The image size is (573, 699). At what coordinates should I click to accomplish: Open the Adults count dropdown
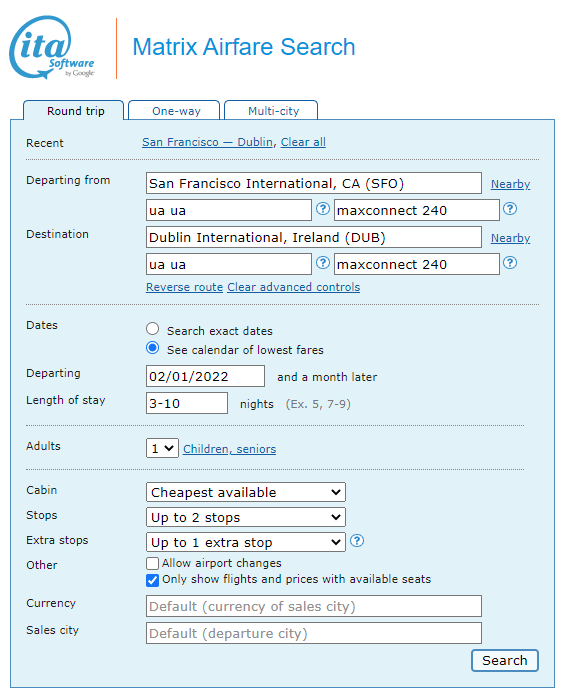[162, 448]
